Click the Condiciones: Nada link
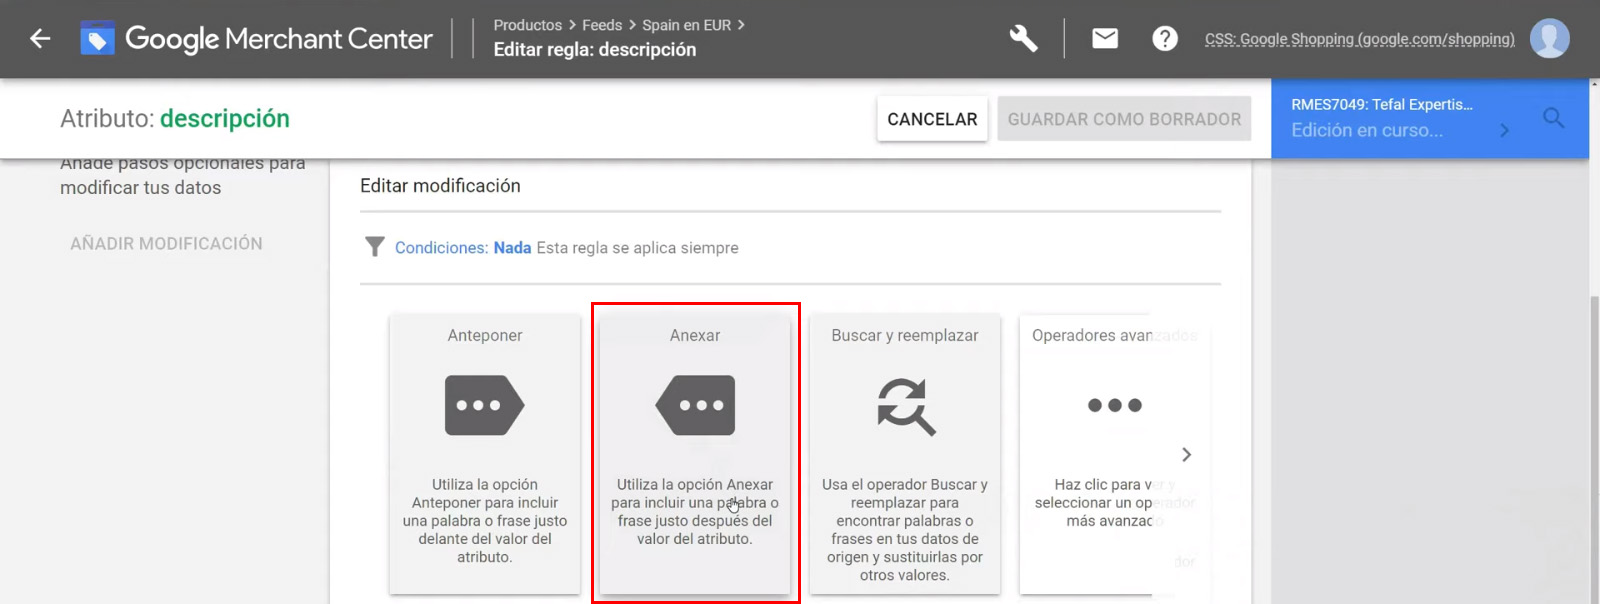Viewport: 1600px width, 604px height. pos(463,248)
